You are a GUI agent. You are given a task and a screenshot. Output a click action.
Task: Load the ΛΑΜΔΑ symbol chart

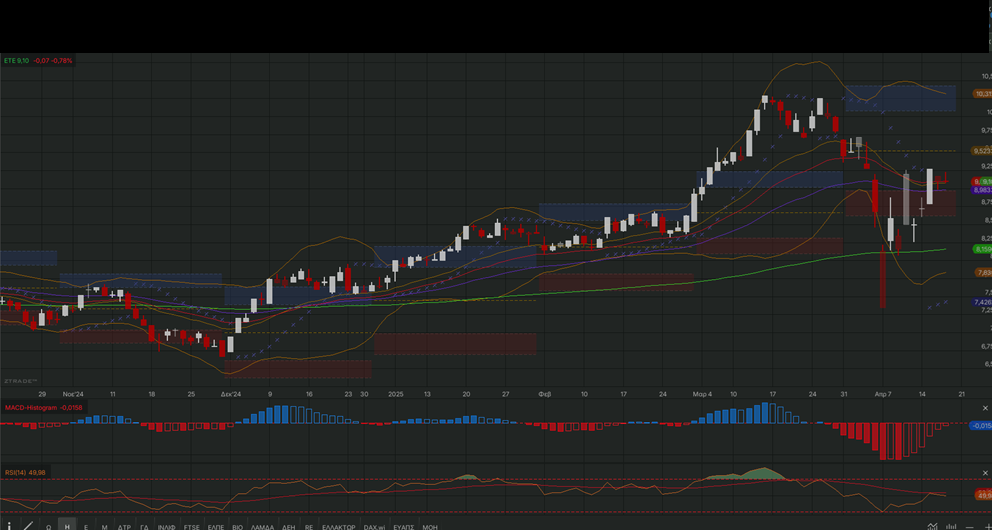click(x=263, y=527)
